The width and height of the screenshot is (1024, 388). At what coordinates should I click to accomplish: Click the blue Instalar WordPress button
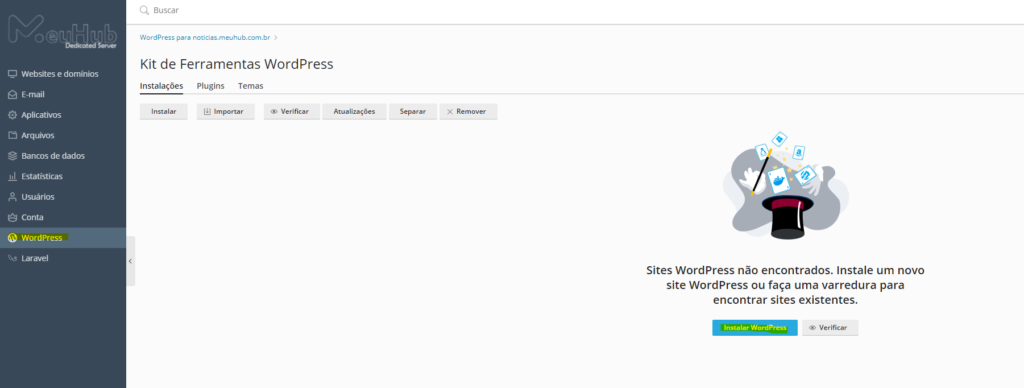point(754,328)
